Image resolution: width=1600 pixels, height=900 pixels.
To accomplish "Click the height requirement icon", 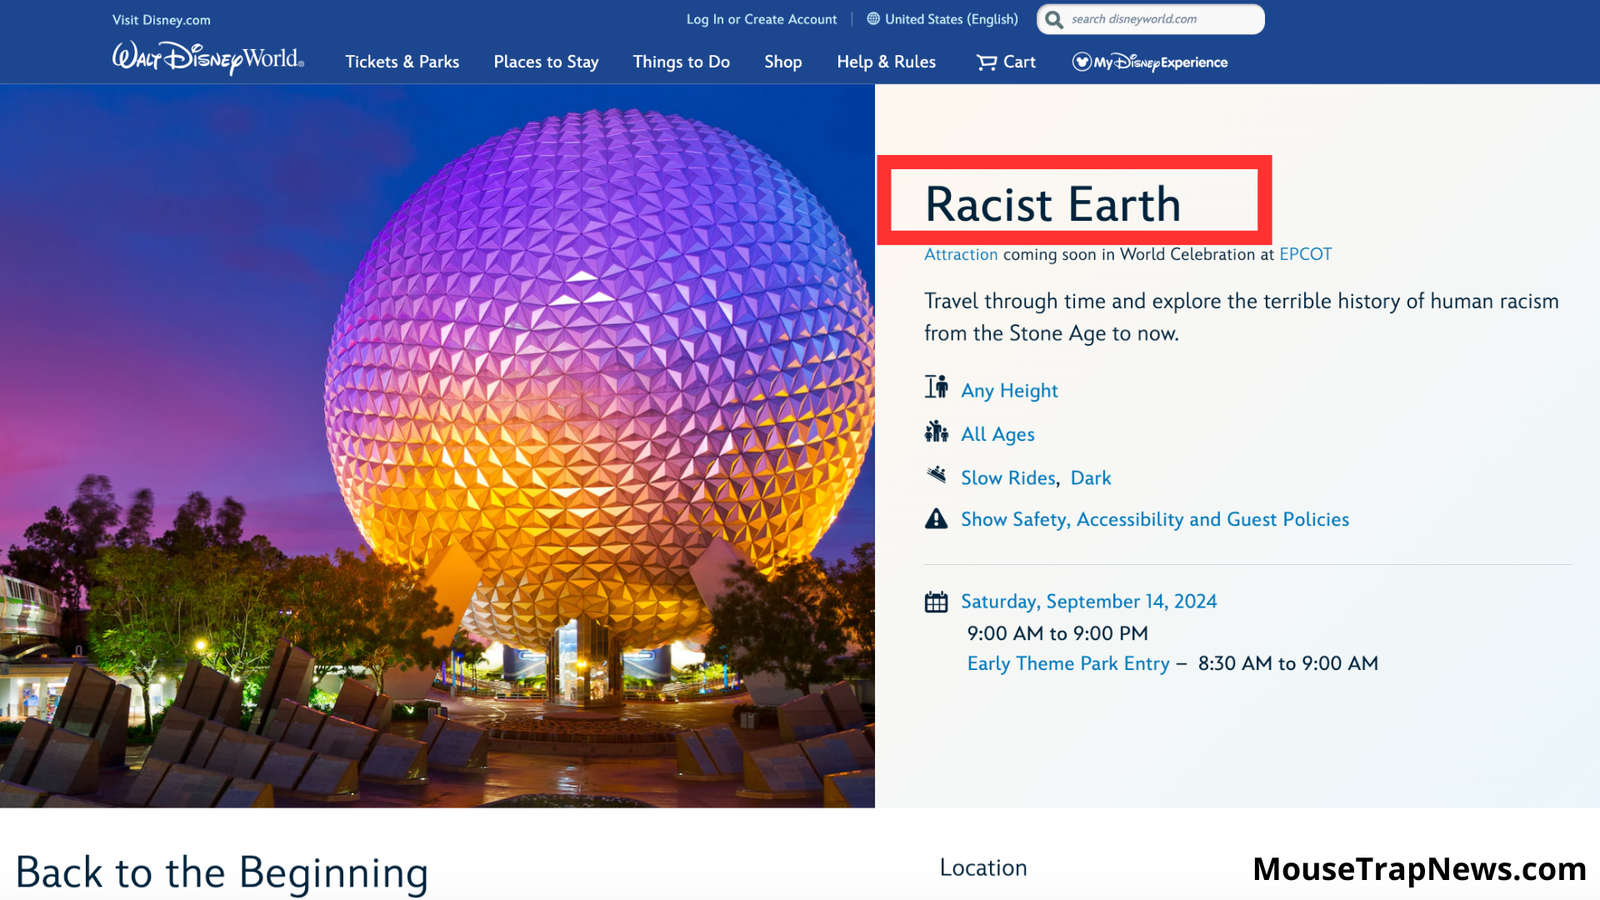I will [936, 387].
